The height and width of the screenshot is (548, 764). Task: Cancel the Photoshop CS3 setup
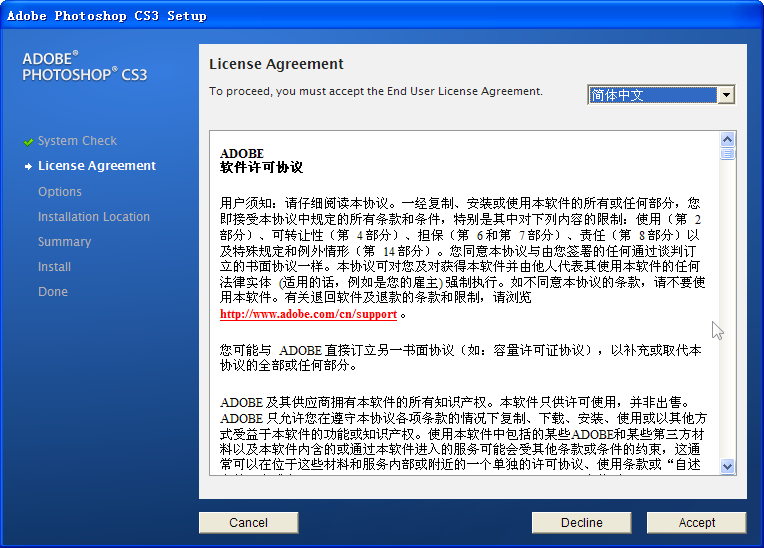[248, 523]
